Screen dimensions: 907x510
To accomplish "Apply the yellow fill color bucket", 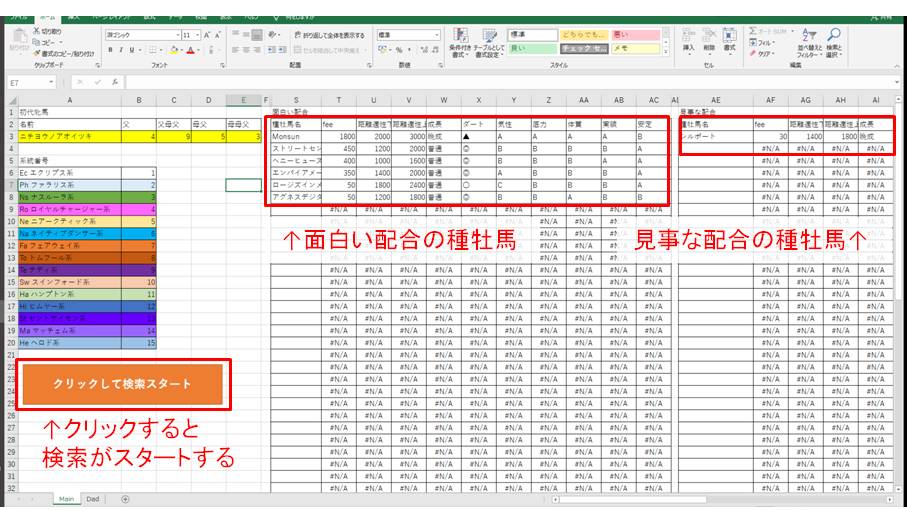I will pos(173,50).
